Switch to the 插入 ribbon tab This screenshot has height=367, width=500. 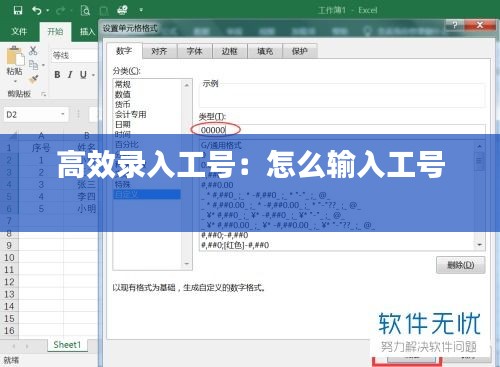point(87,32)
